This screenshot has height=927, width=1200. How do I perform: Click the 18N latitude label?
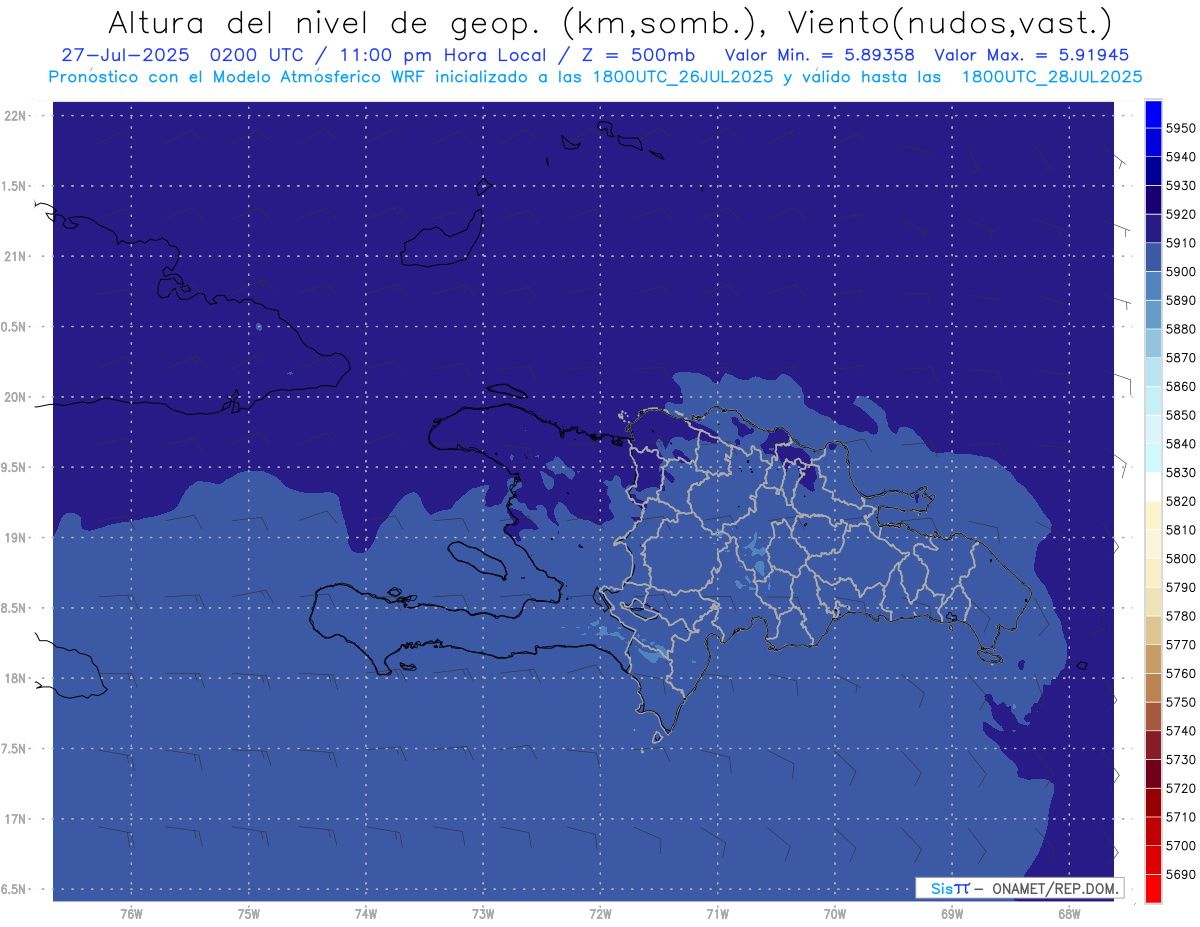coord(15,678)
